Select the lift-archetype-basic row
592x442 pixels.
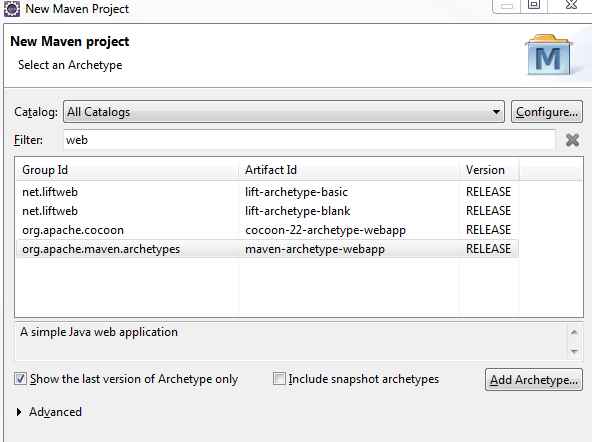pos(267,192)
